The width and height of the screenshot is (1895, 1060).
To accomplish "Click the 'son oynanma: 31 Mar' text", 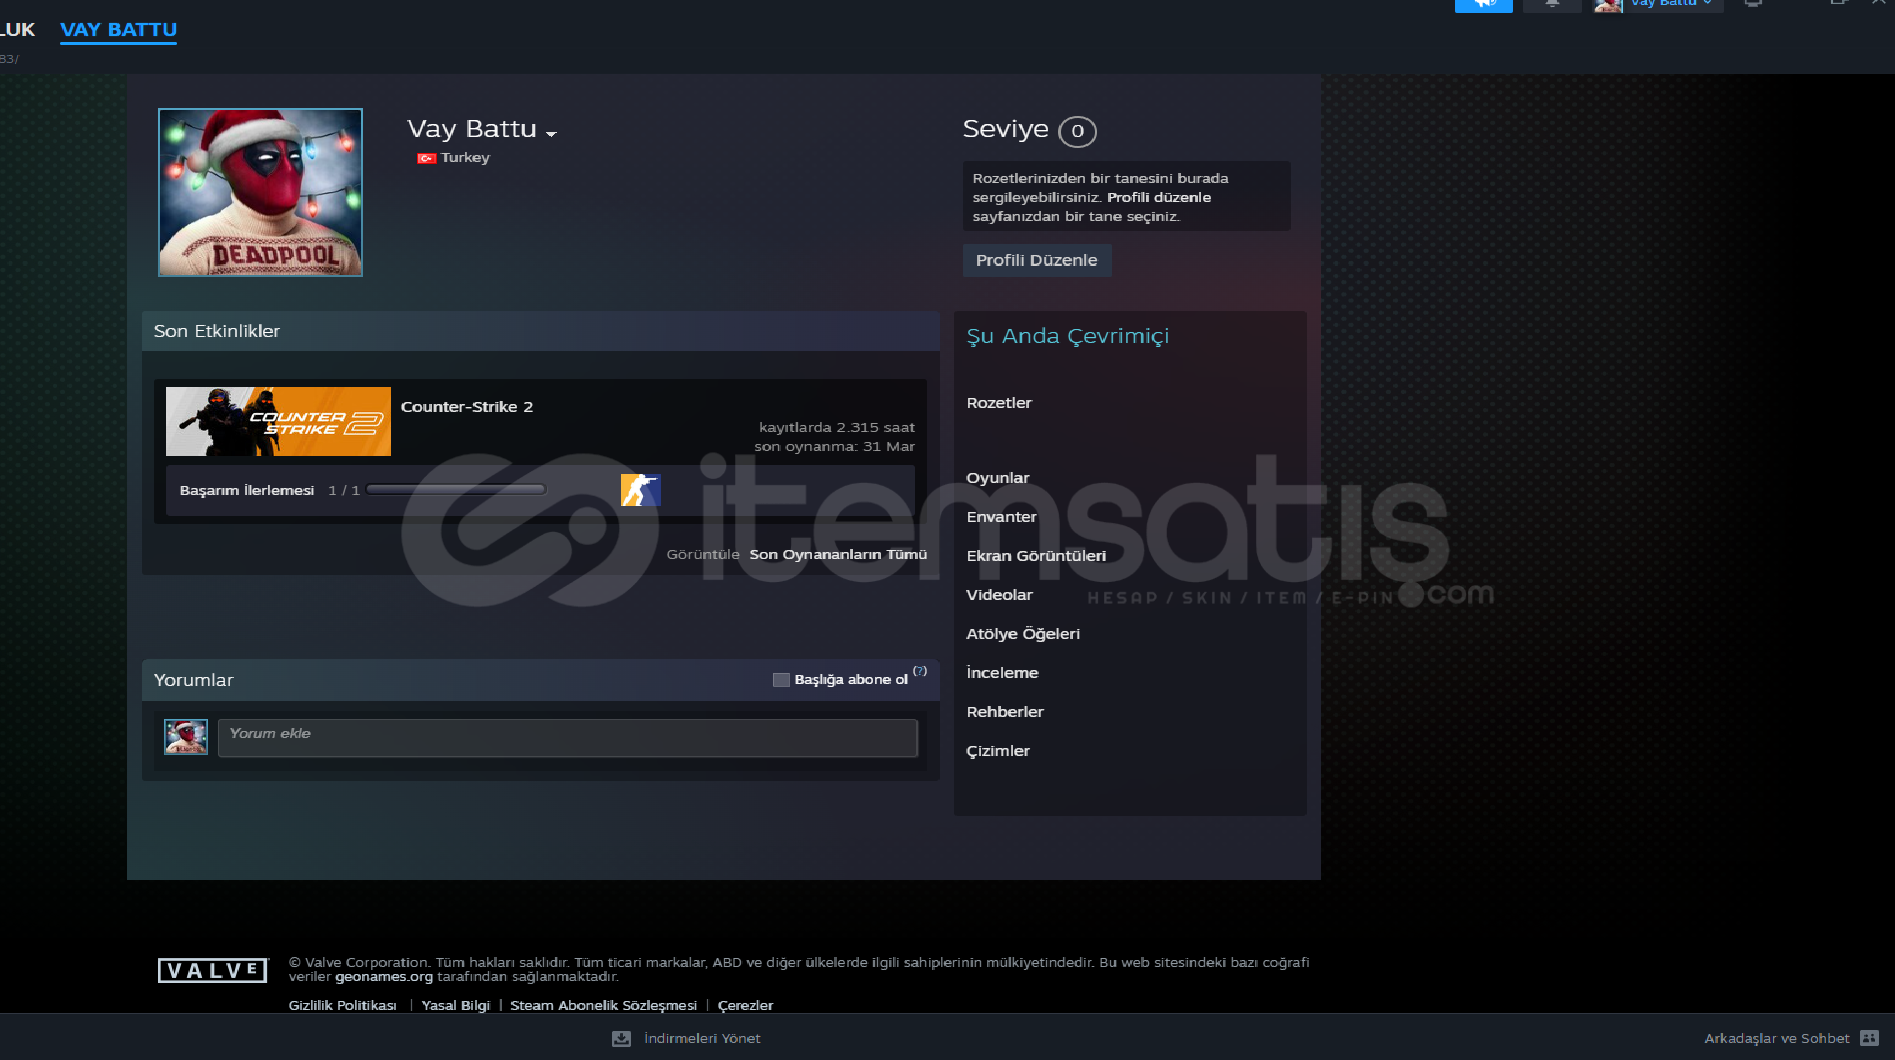I will coord(834,447).
